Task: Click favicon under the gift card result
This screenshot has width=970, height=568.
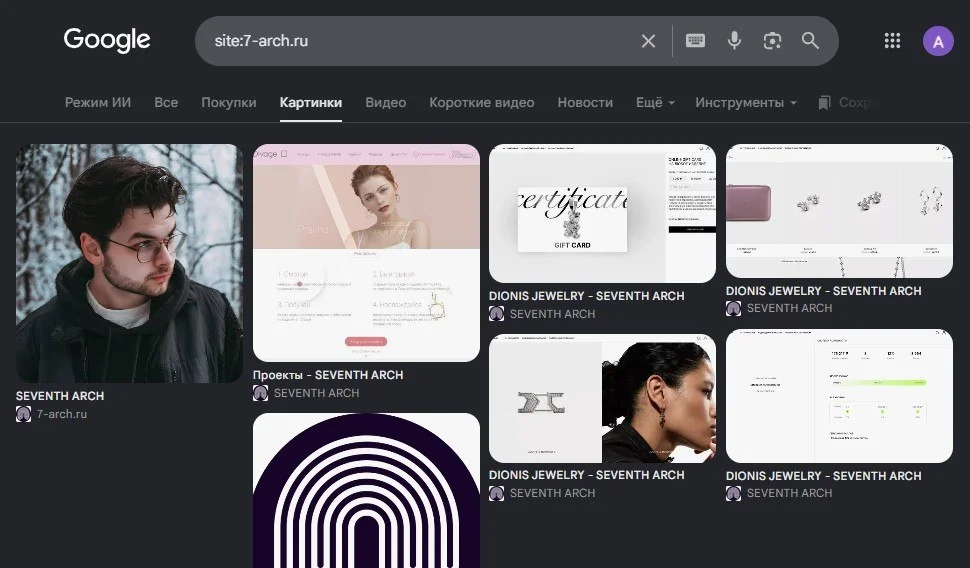Action: pyautogui.click(x=497, y=314)
